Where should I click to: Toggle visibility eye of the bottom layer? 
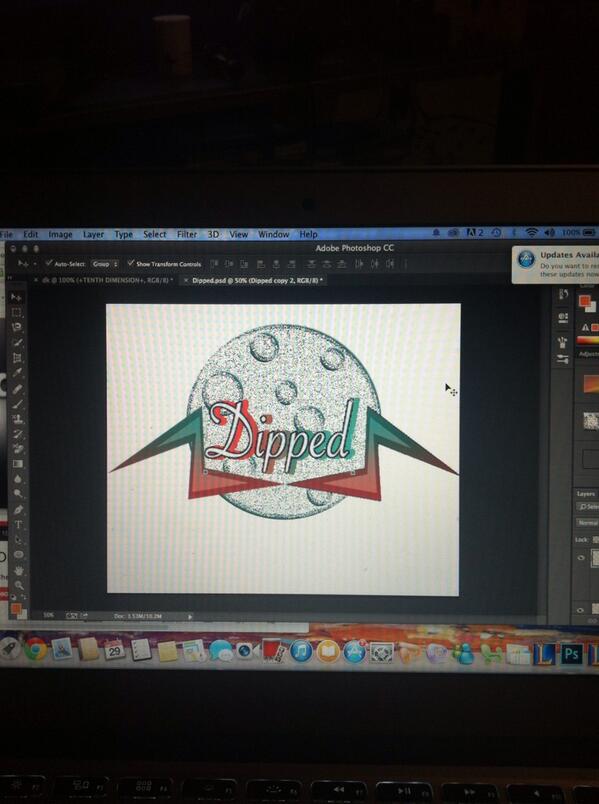pos(581,610)
